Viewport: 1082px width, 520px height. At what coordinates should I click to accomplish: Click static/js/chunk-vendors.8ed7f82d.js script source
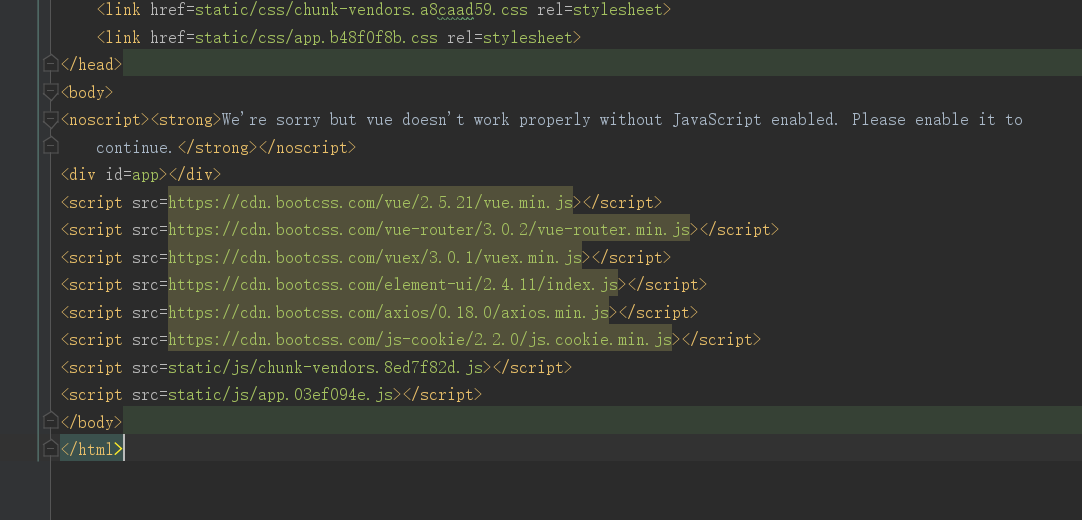click(x=326, y=367)
